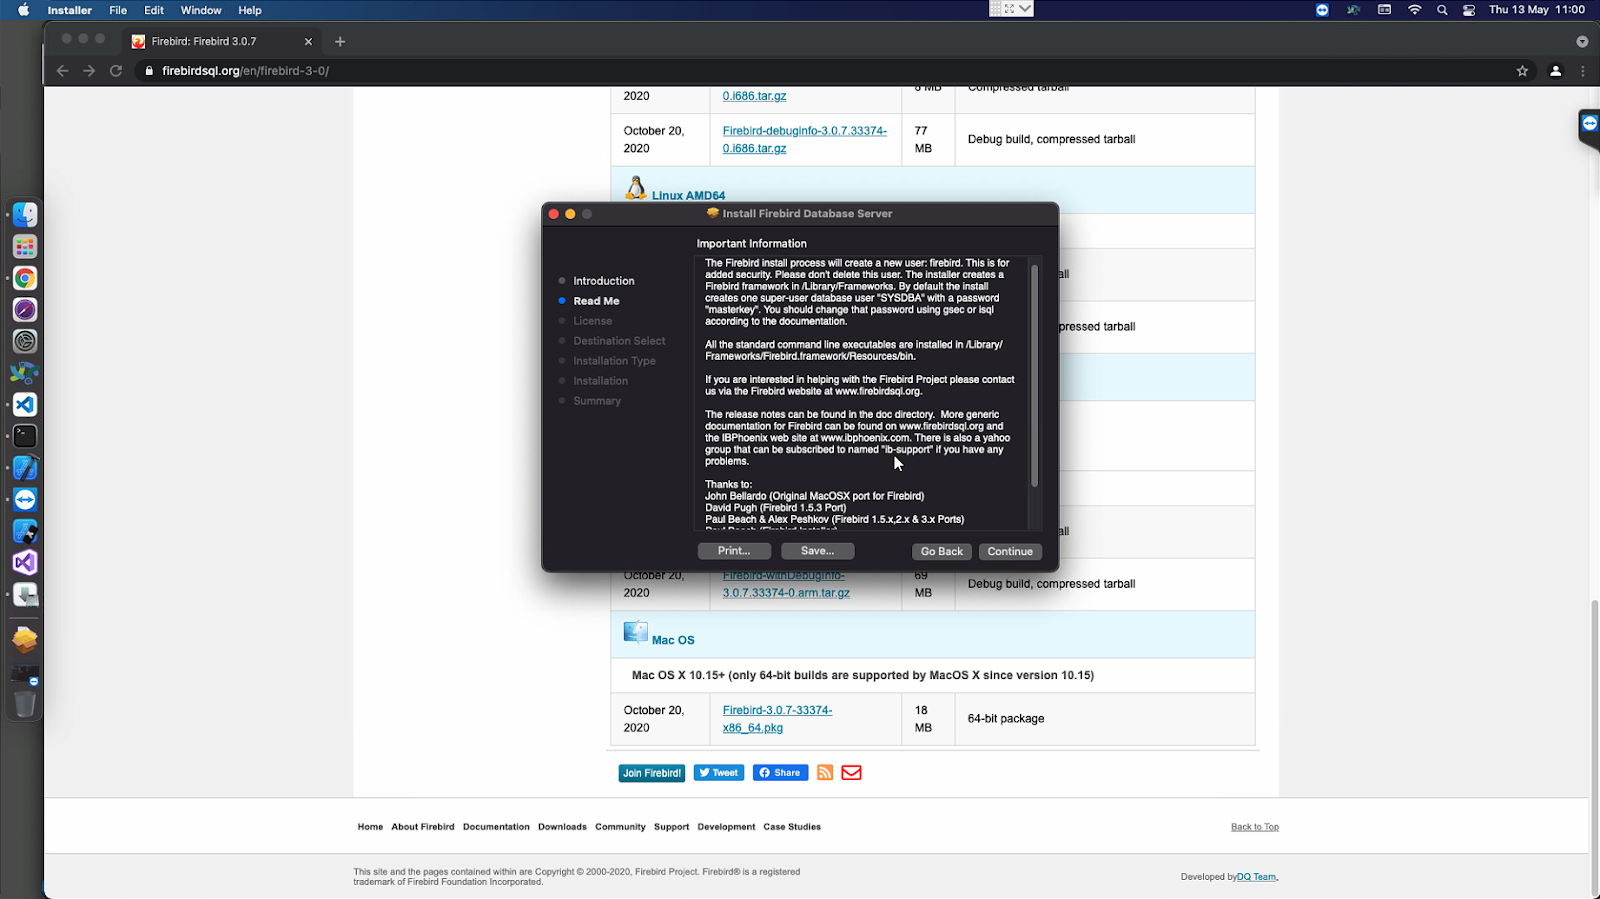Click TeamViewer icon in menu bar

pos(1322,10)
